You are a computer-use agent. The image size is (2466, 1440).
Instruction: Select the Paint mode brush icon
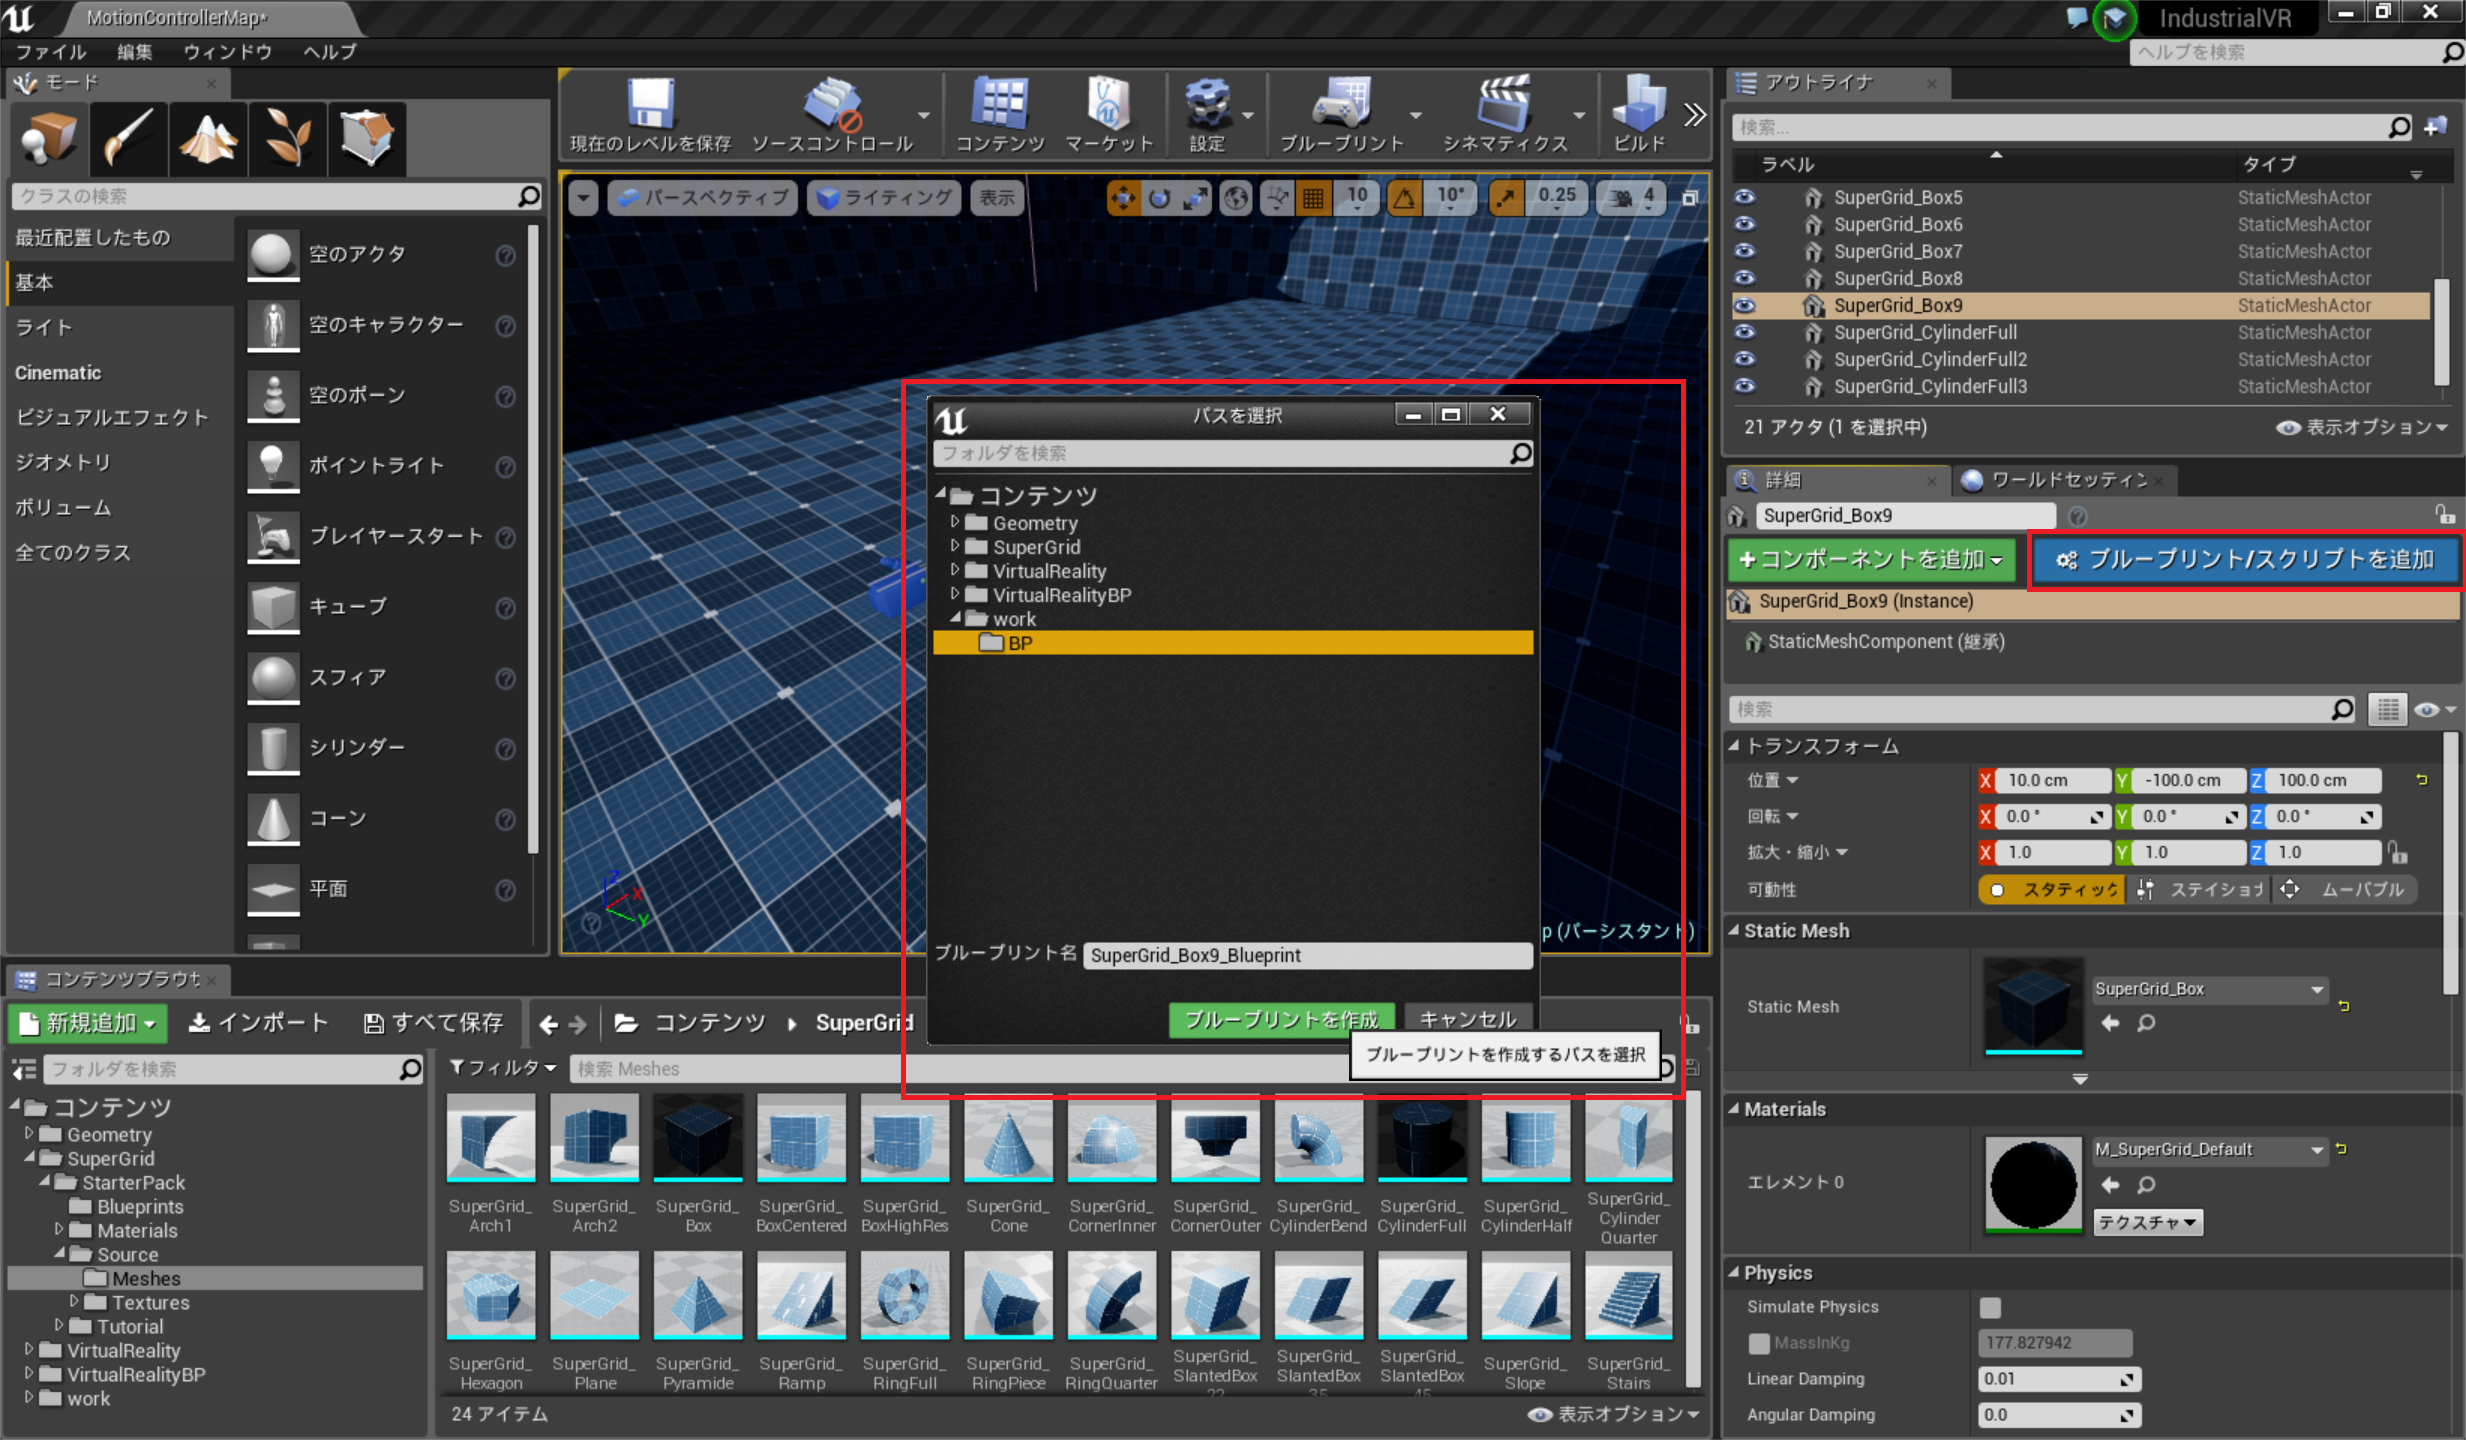click(x=128, y=139)
